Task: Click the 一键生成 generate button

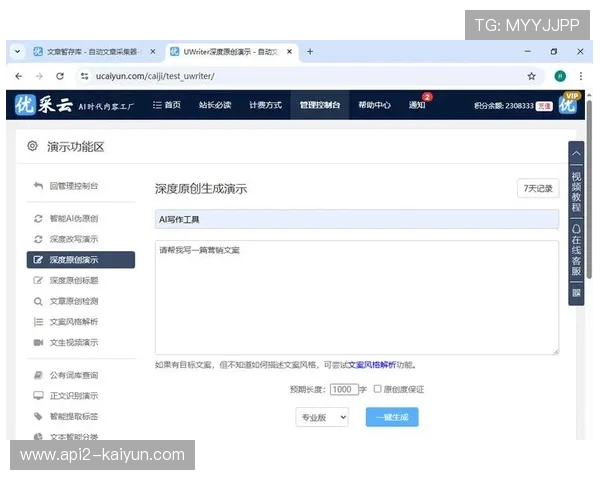Action: point(392,416)
